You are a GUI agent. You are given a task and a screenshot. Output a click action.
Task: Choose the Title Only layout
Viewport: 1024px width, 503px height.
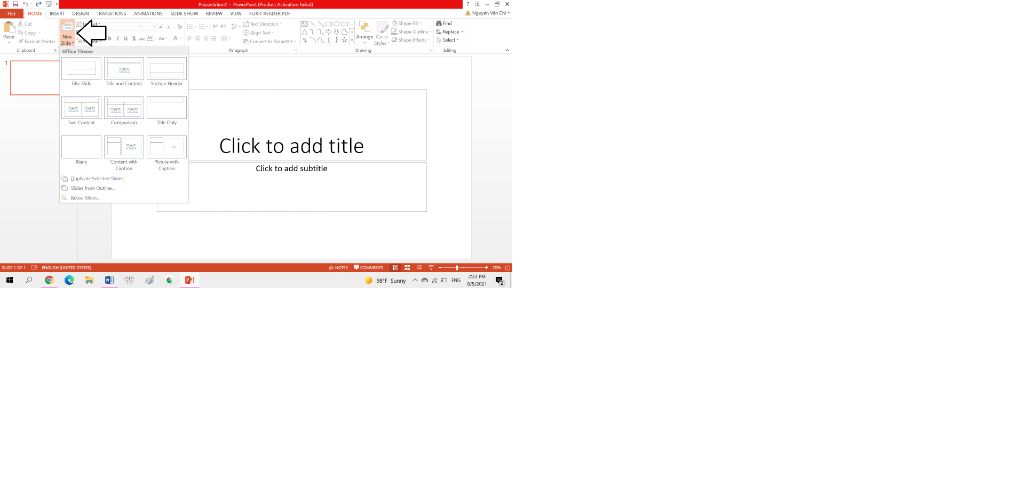click(167, 111)
